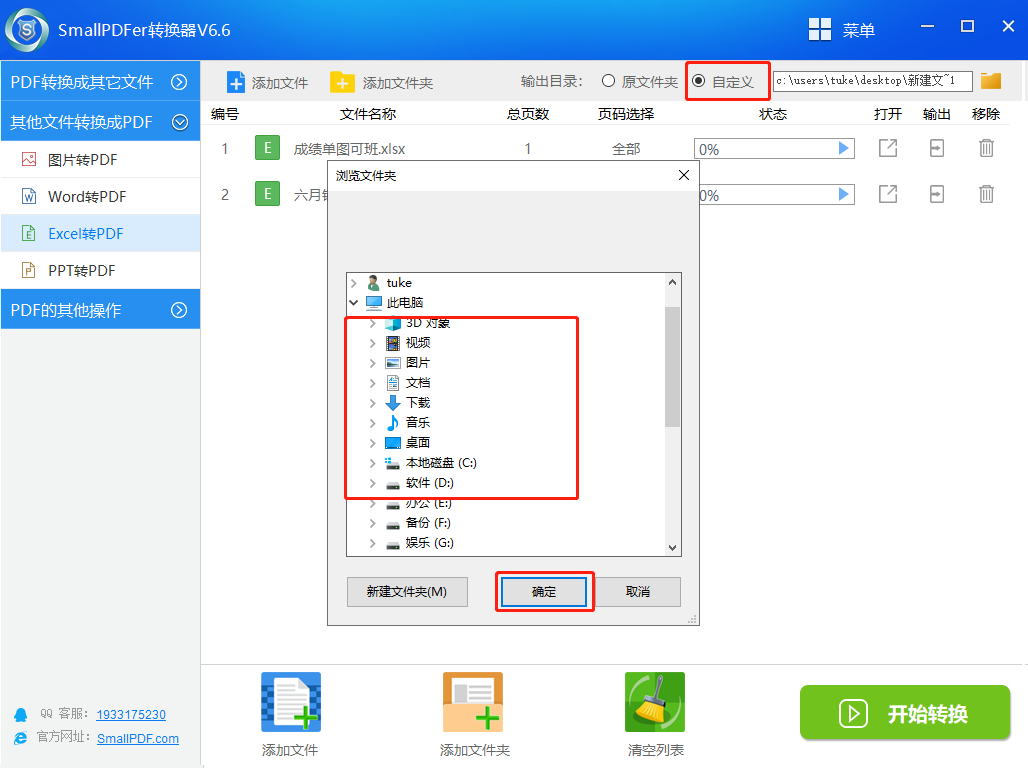
Task: Open the 添加文件 toolbar icon
Action: point(267,81)
